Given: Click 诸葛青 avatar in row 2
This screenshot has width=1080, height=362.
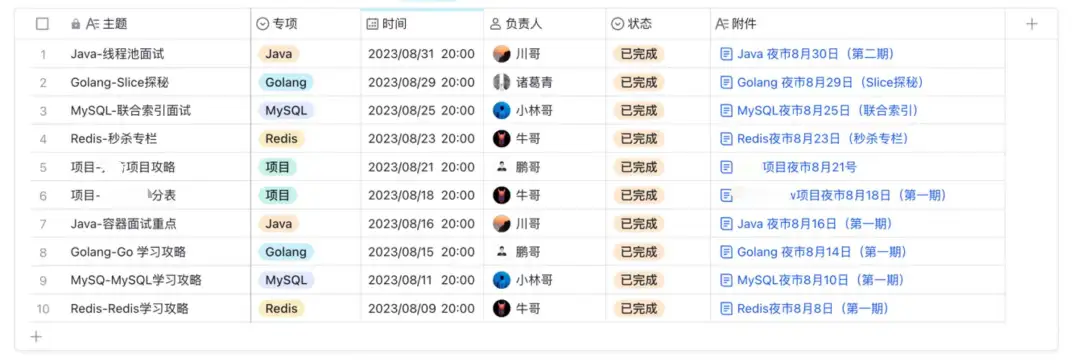Looking at the screenshot, I should pos(501,83).
